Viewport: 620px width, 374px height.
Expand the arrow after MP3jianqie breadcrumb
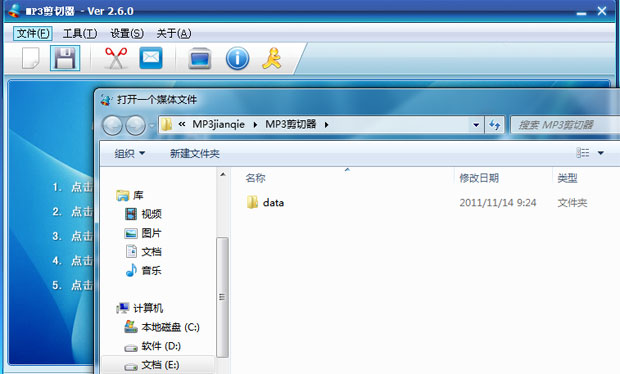[x=255, y=125]
